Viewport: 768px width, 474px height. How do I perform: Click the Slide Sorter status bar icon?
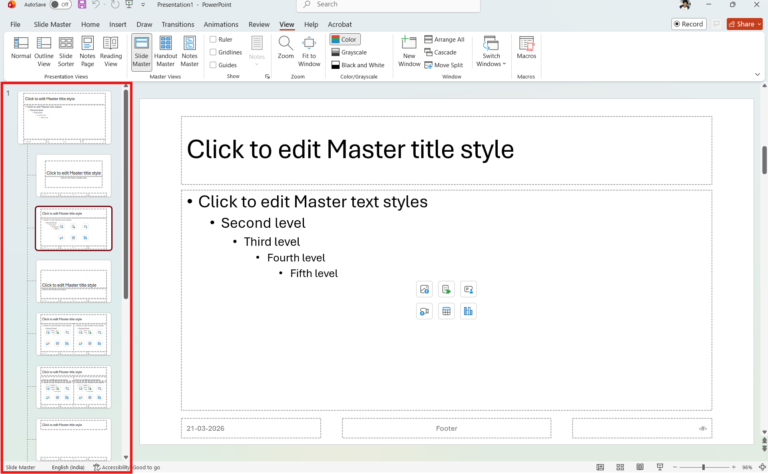pyautogui.click(x=620, y=467)
